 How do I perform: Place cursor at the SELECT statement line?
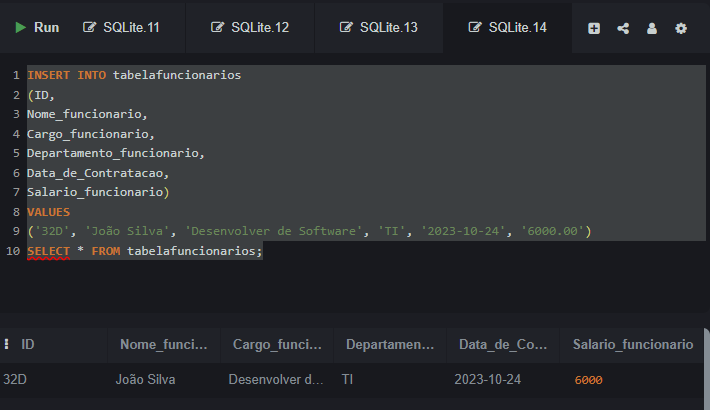click(145, 251)
